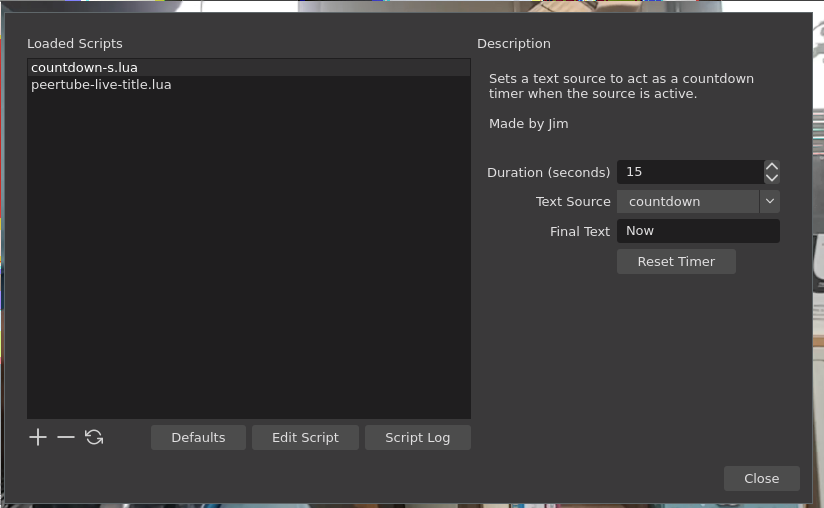The height and width of the screenshot is (508, 824).
Task: Increase duration with the up stepper arrow
Action: tap(772, 167)
